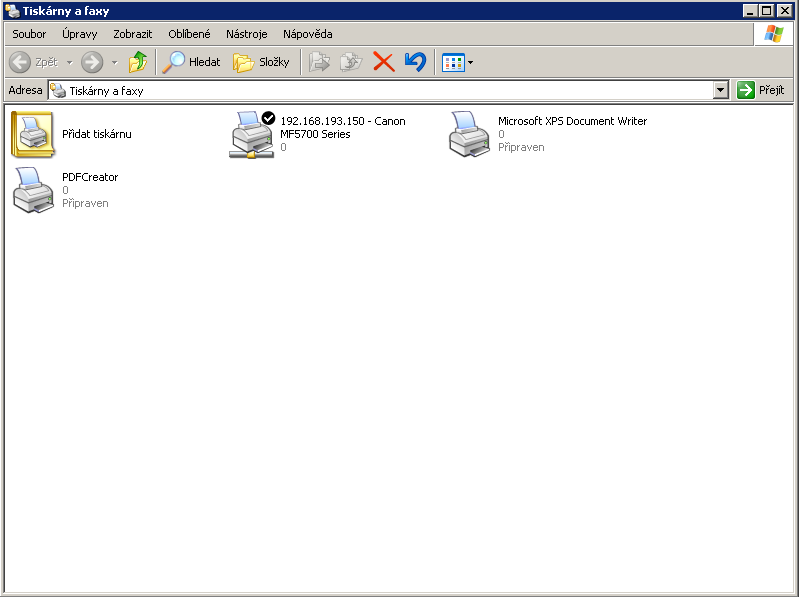This screenshot has height=597, width=799.
Task: Click the 192.168.193.150 - Canon MF5700 Series label
Action: click(342, 127)
